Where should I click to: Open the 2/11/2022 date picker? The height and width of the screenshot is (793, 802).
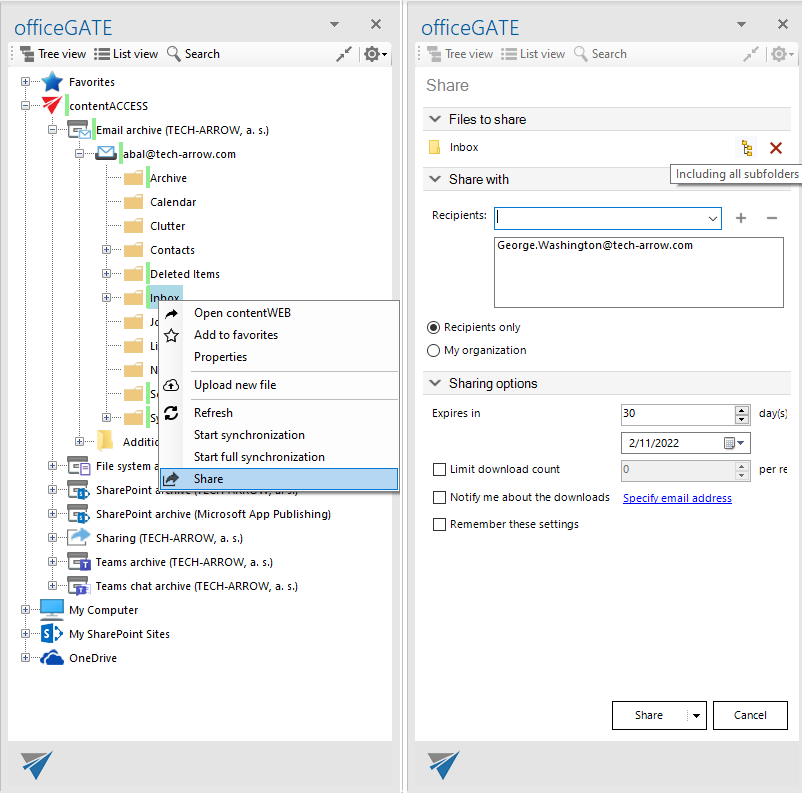738,443
